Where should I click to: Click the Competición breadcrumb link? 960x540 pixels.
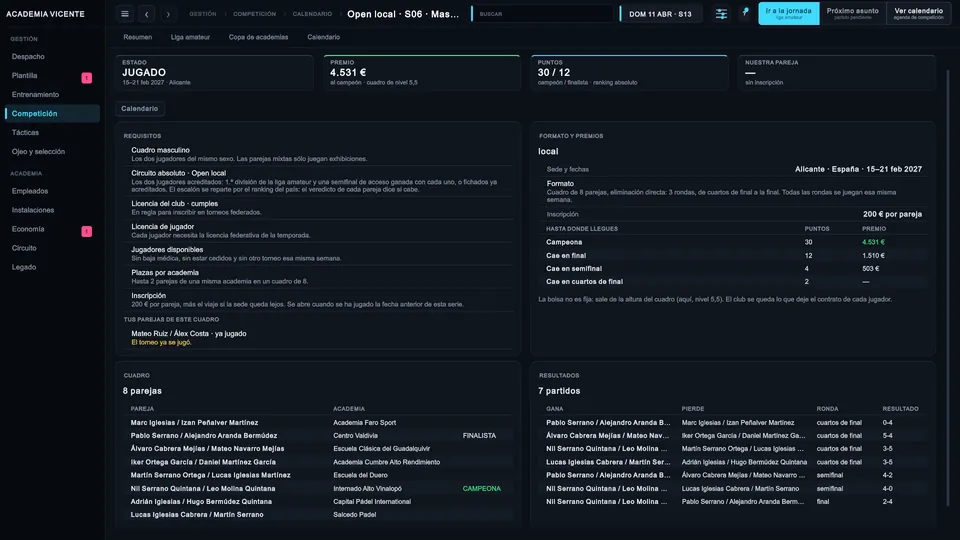tap(254, 13)
